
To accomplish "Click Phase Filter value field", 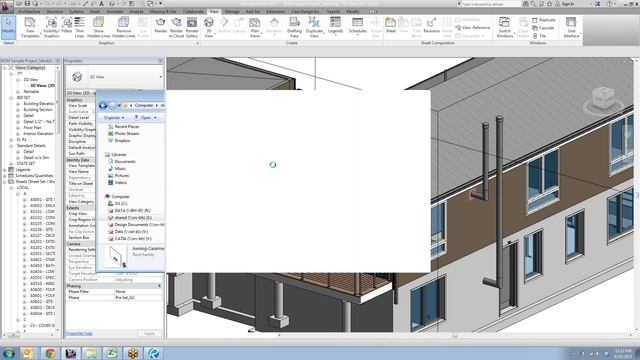I will 138,291.
